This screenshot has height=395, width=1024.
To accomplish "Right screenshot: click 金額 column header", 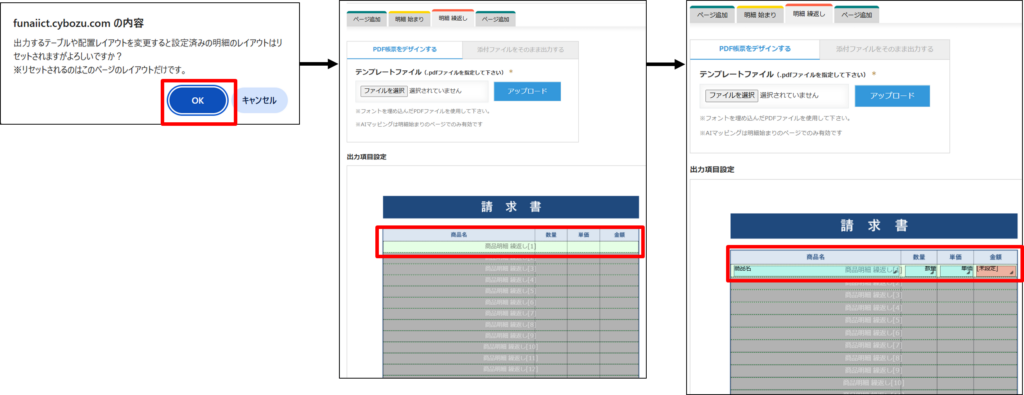I will [x=995, y=257].
